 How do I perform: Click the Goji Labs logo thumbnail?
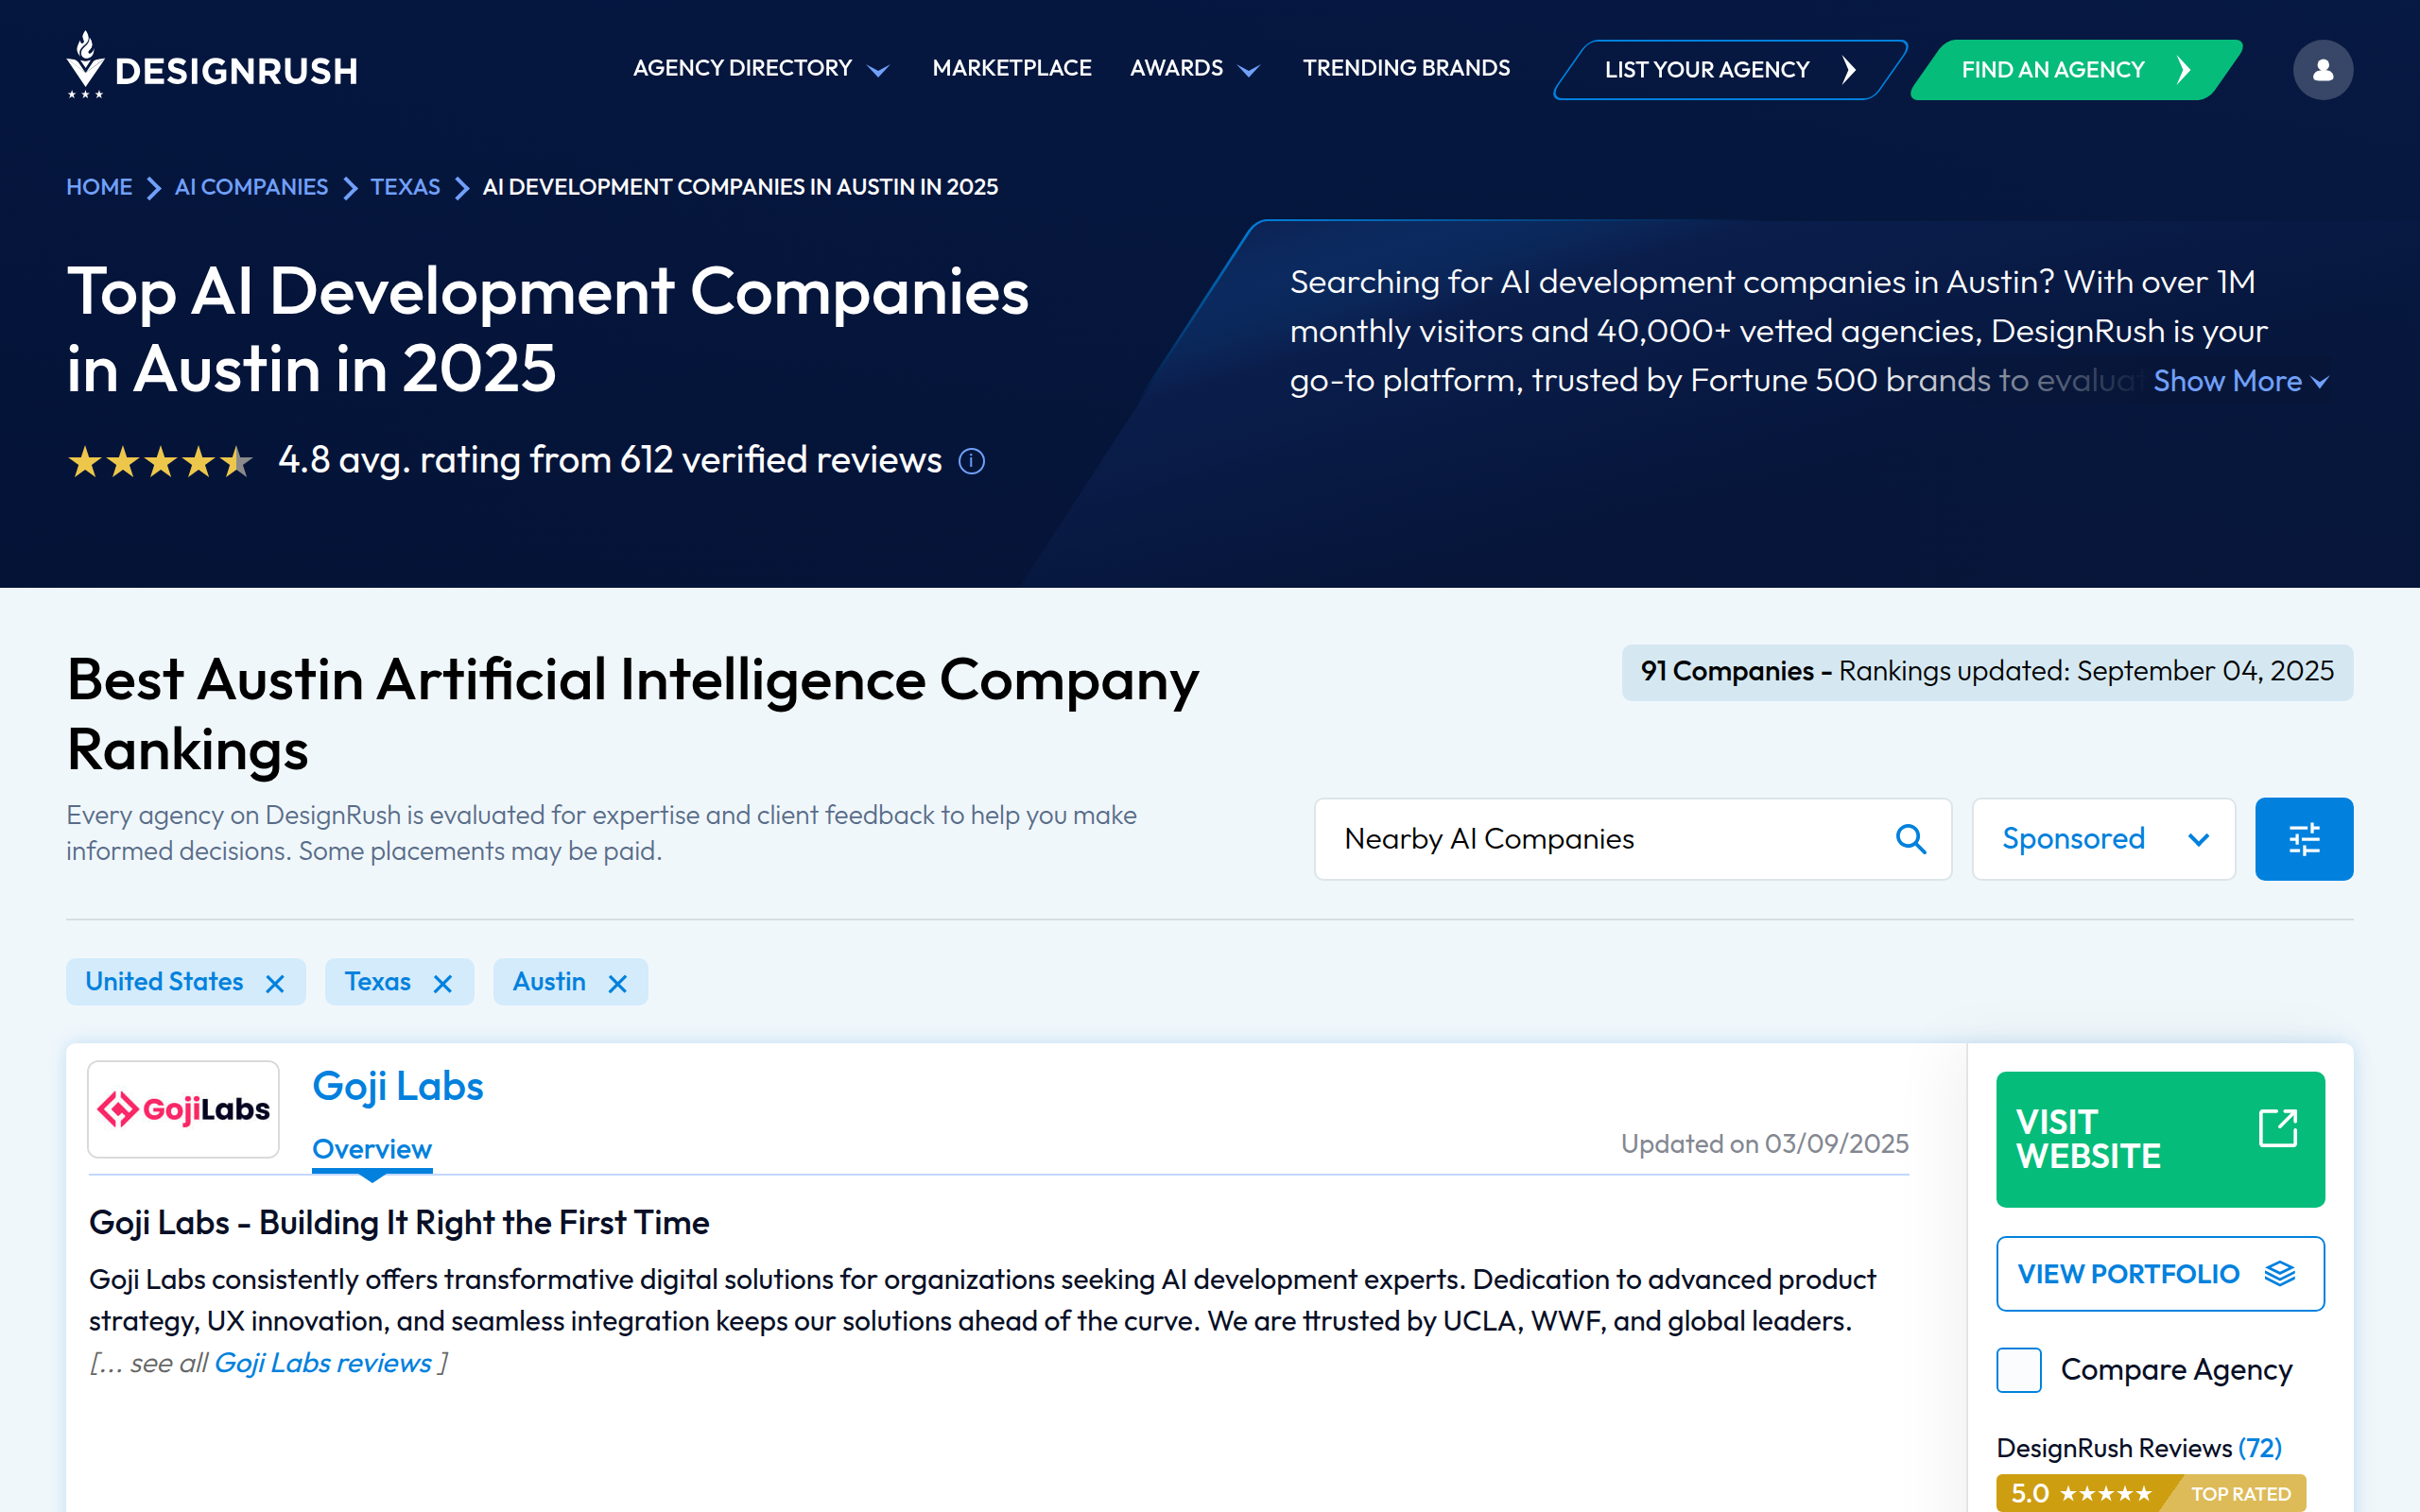(x=183, y=1109)
